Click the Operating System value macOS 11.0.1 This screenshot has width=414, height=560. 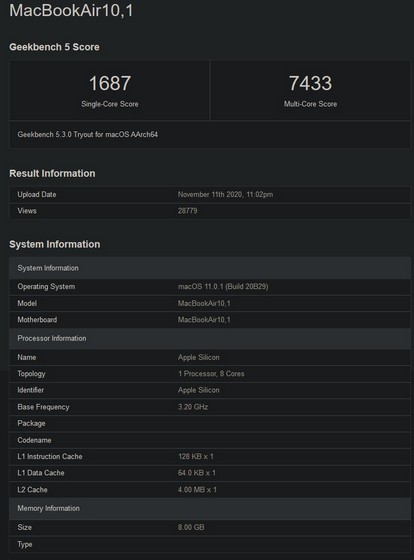[x=223, y=286]
